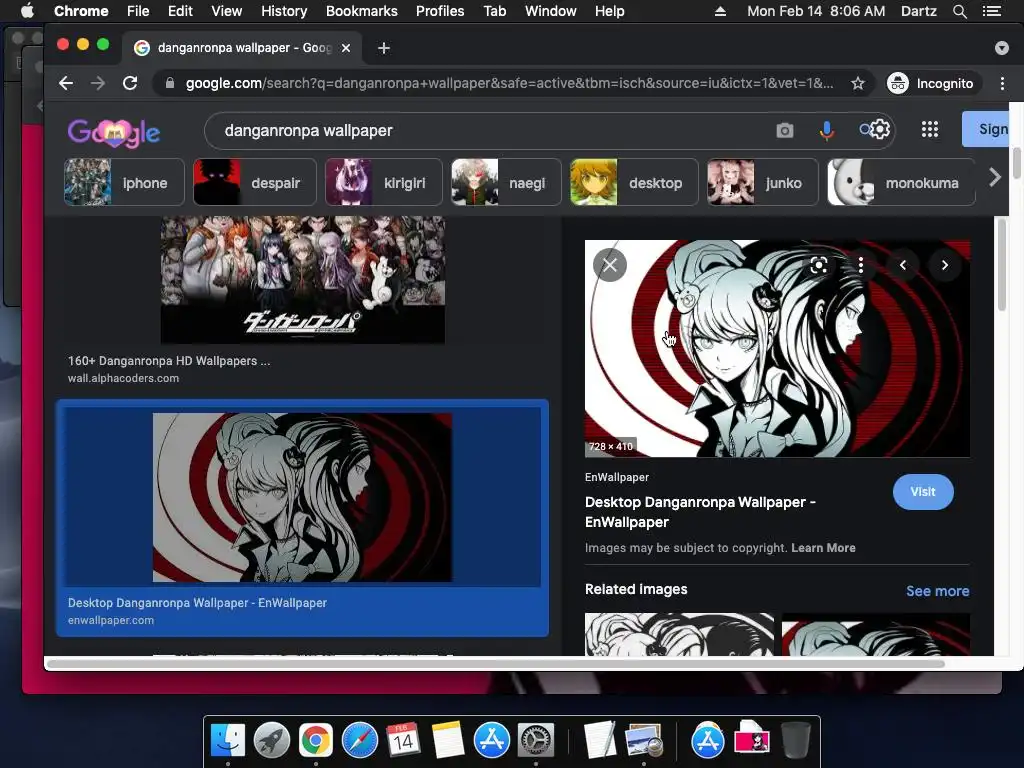Click the wall.alphacoders.com source text
The image size is (1024, 768).
123,378
